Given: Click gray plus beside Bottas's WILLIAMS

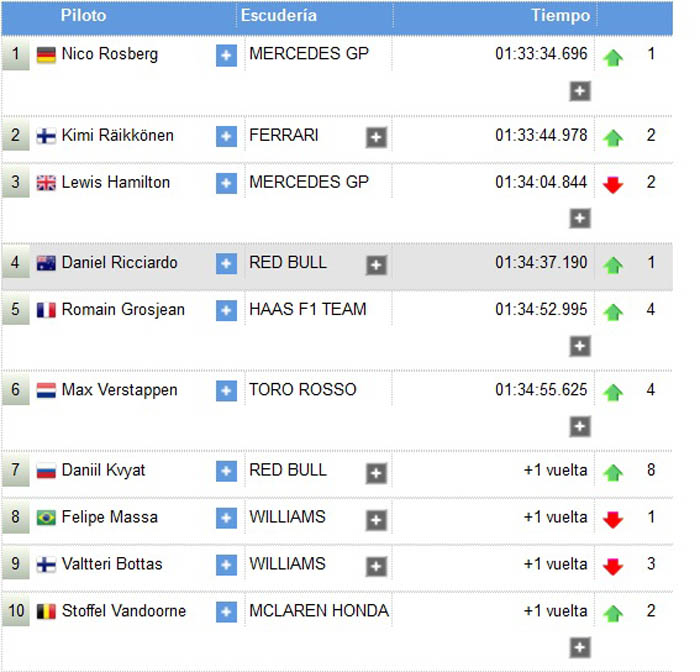Looking at the screenshot, I should pos(376,566).
